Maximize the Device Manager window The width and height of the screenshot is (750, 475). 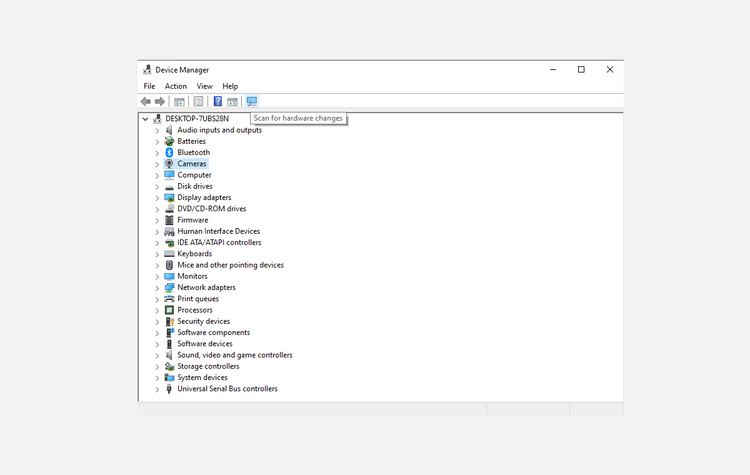(581, 70)
